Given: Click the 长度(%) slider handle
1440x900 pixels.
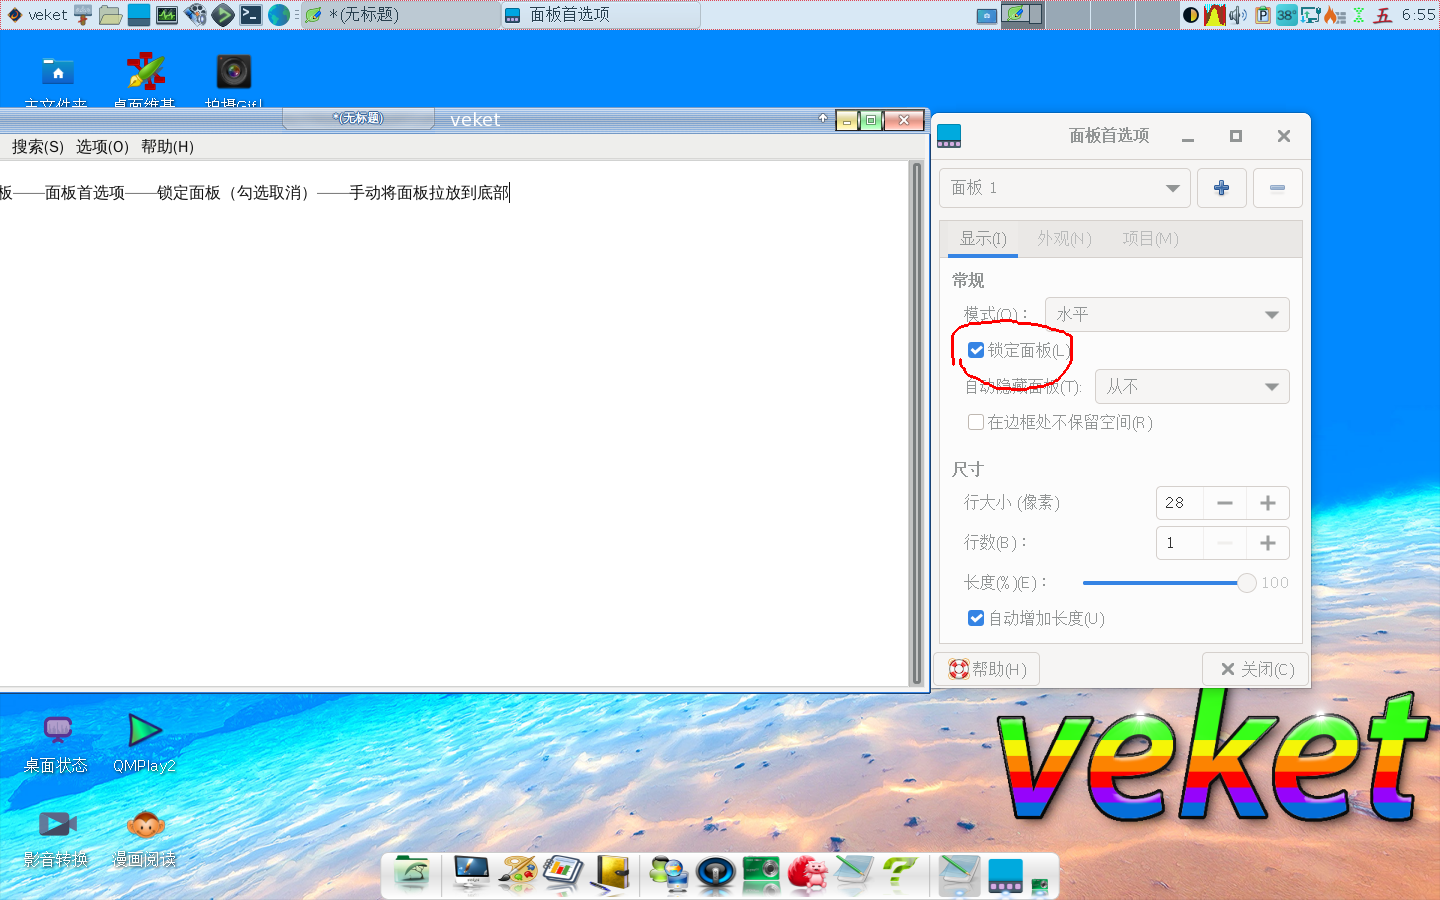Looking at the screenshot, I should 1246,583.
